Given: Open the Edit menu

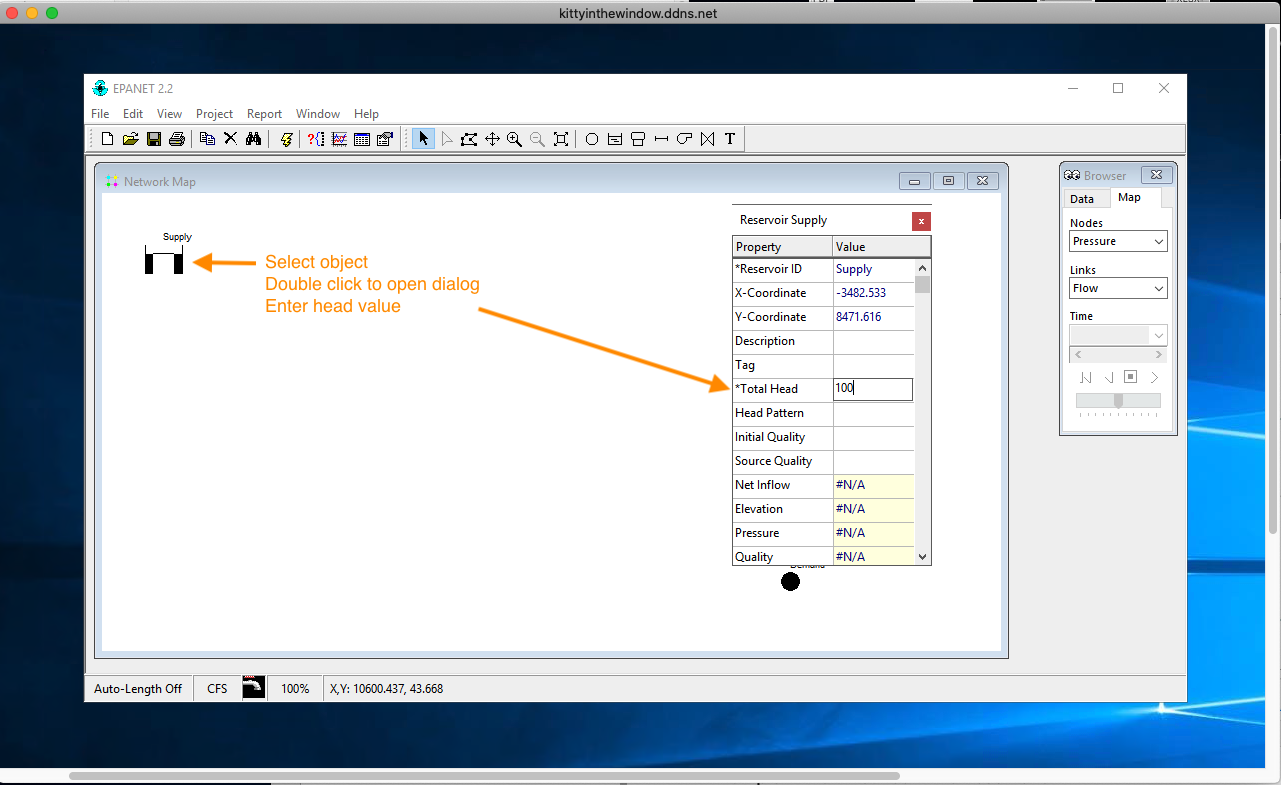Looking at the screenshot, I should coord(133,114).
